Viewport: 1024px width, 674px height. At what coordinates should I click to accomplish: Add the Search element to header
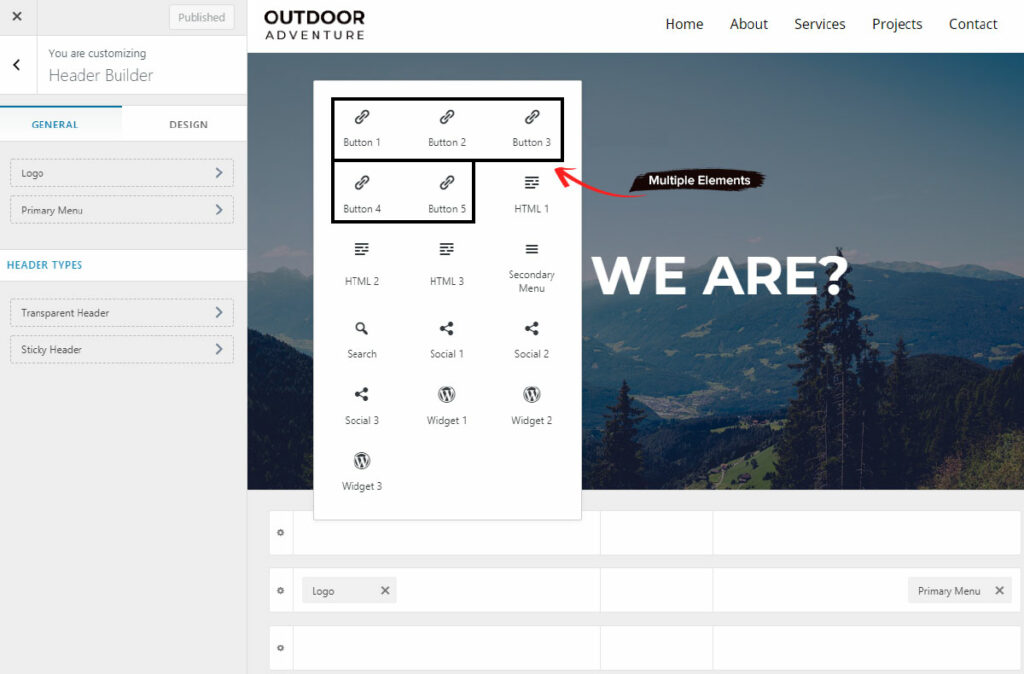click(362, 339)
